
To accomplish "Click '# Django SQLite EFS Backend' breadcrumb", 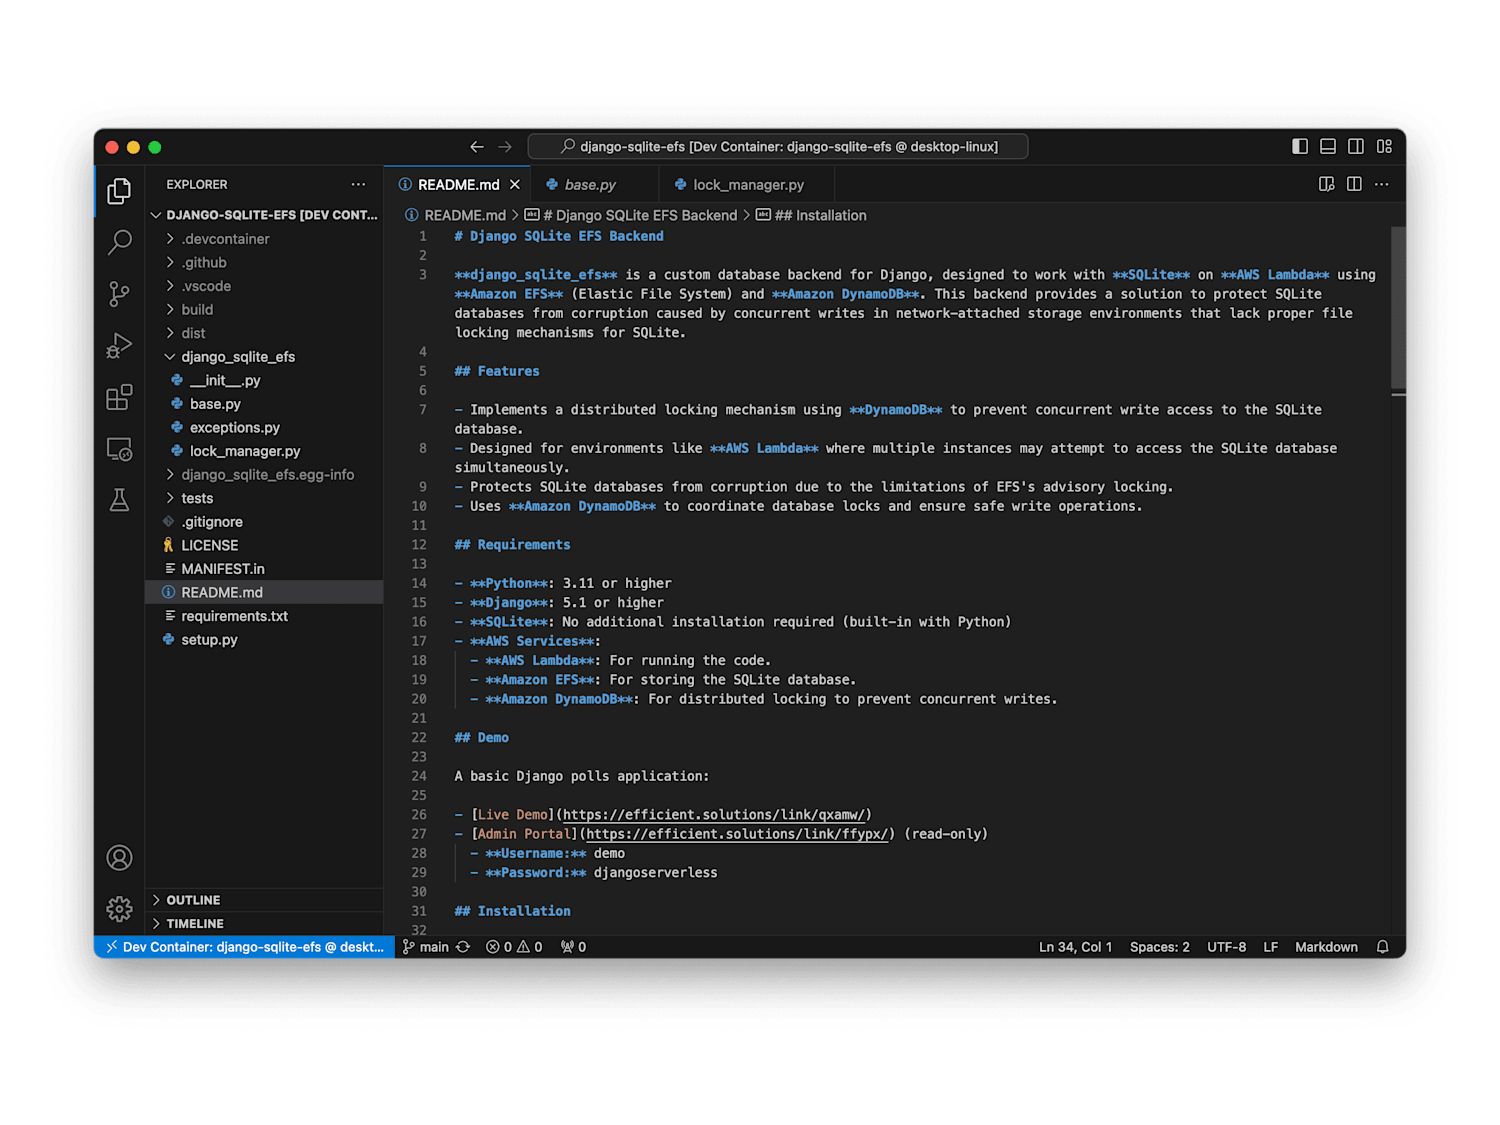I will tap(631, 215).
